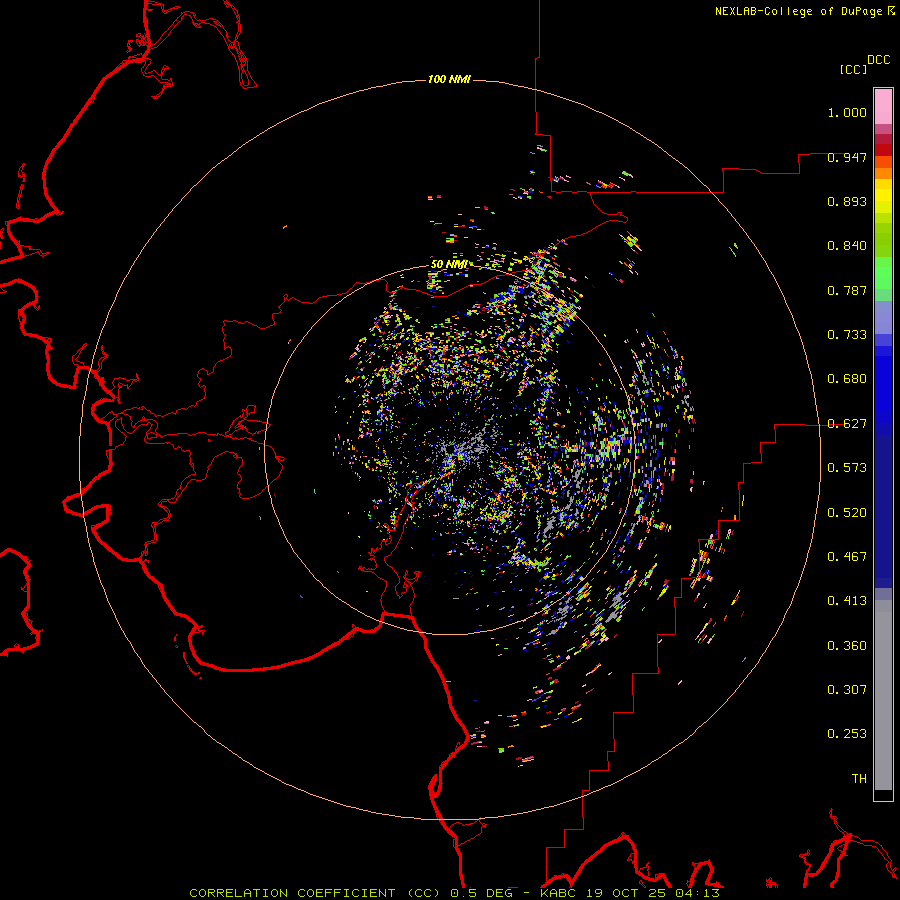900x900 pixels.
Task: Click the DCC legend heading
Action: point(879,60)
